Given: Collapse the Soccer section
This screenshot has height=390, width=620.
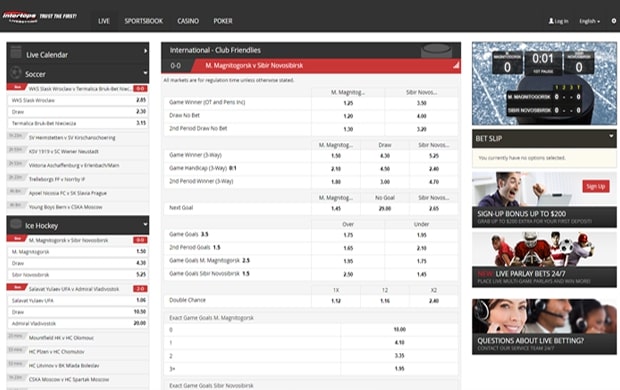Looking at the screenshot, I should pos(145,73).
